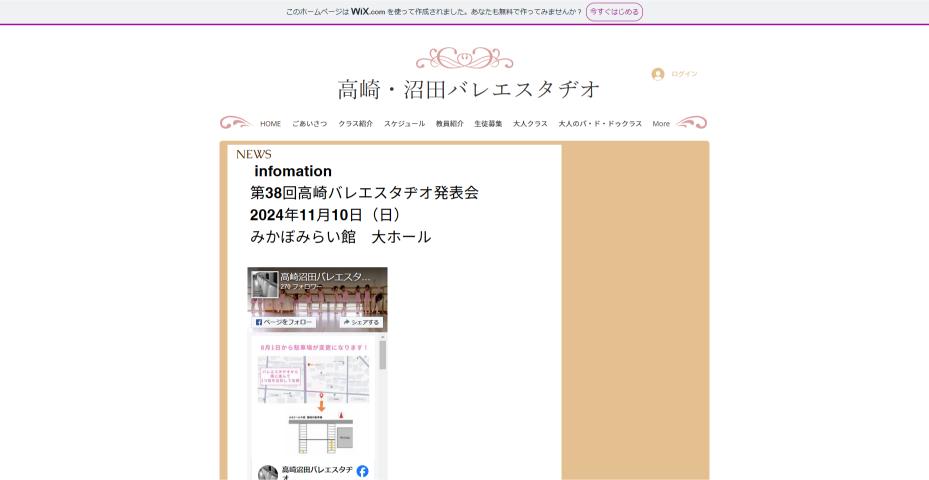Image resolution: width=929 pixels, height=480 pixels.
Task: Click the login avatar icon
Action: coord(658,74)
